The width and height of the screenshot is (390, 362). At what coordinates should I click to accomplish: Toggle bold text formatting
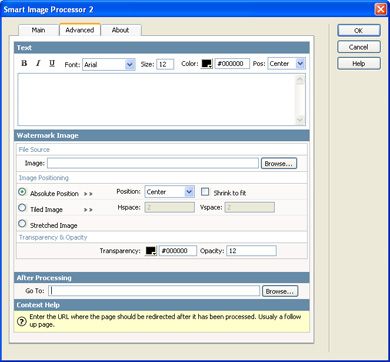click(x=24, y=63)
